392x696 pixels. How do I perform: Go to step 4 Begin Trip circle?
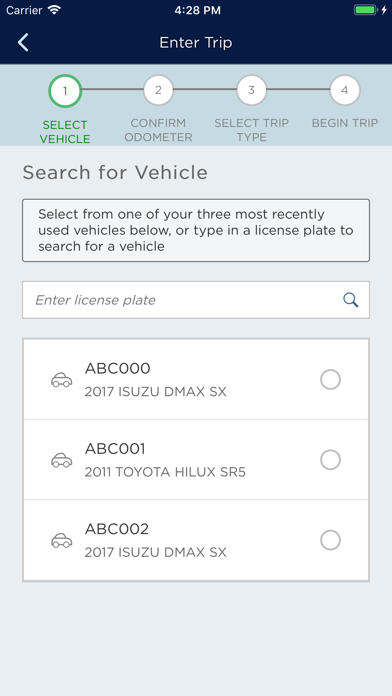click(x=344, y=90)
